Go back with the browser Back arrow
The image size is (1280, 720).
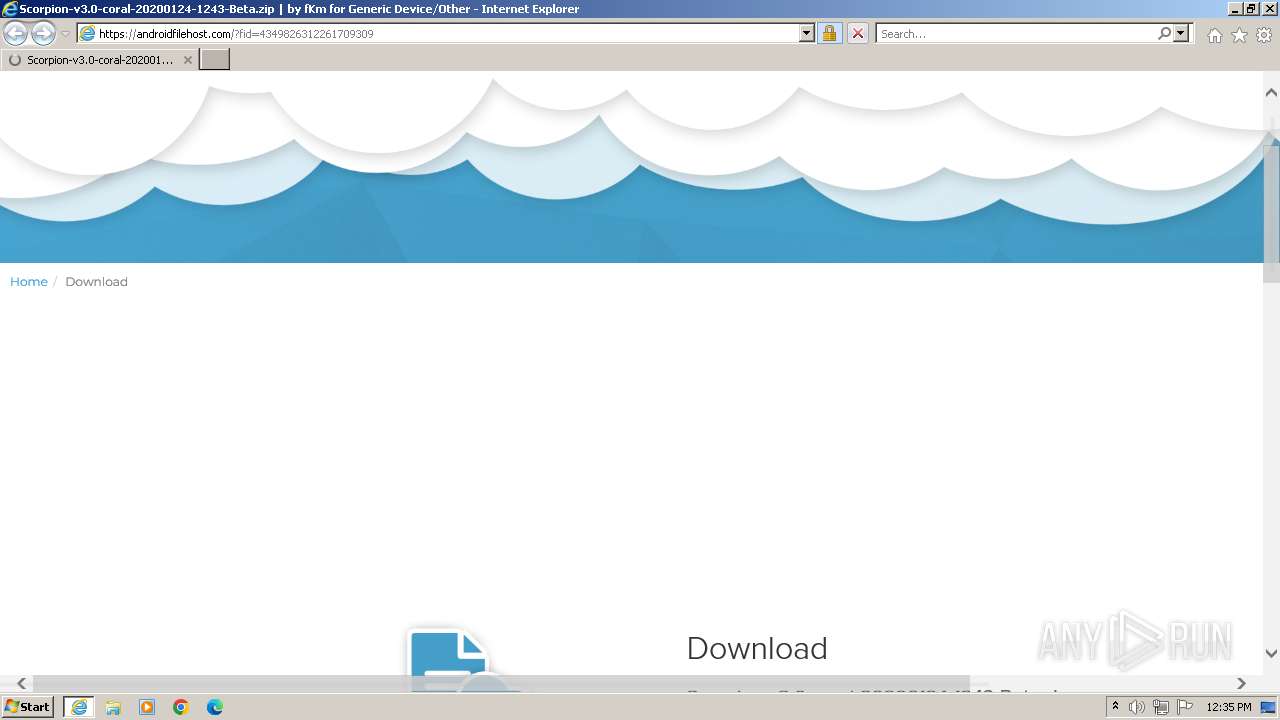pyautogui.click(x=15, y=34)
